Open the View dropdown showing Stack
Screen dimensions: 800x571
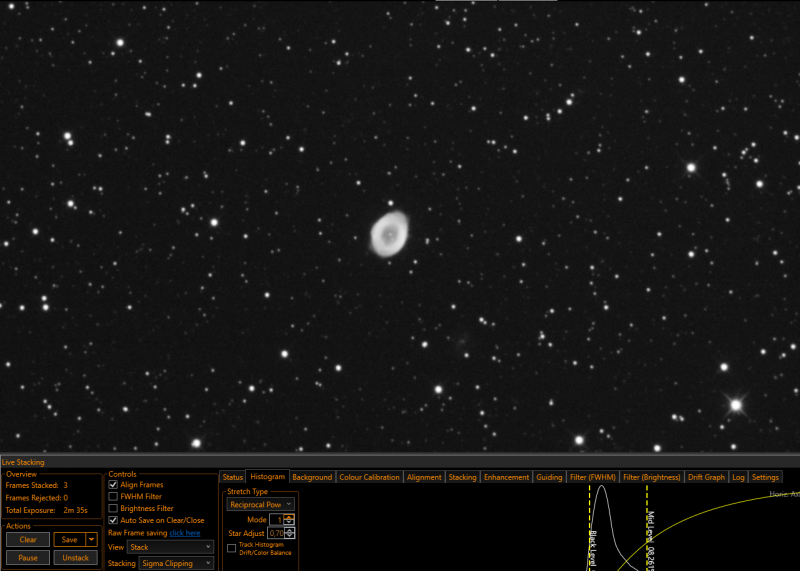coord(170,547)
